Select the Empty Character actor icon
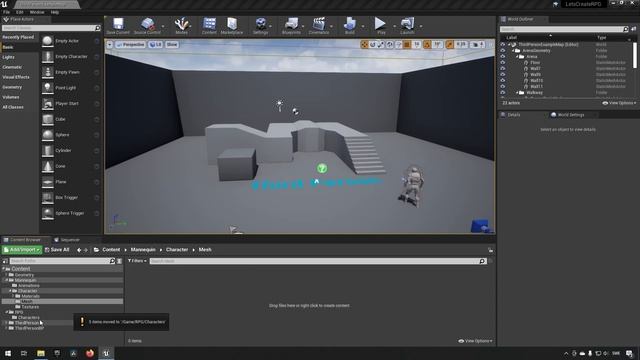The width and height of the screenshot is (640, 360). (x=47, y=56)
